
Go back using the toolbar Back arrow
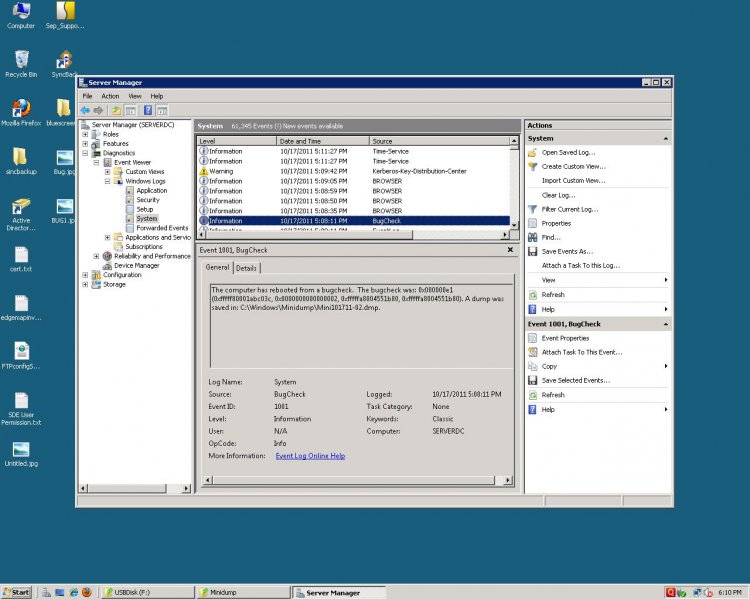pyautogui.click(x=85, y=111)
